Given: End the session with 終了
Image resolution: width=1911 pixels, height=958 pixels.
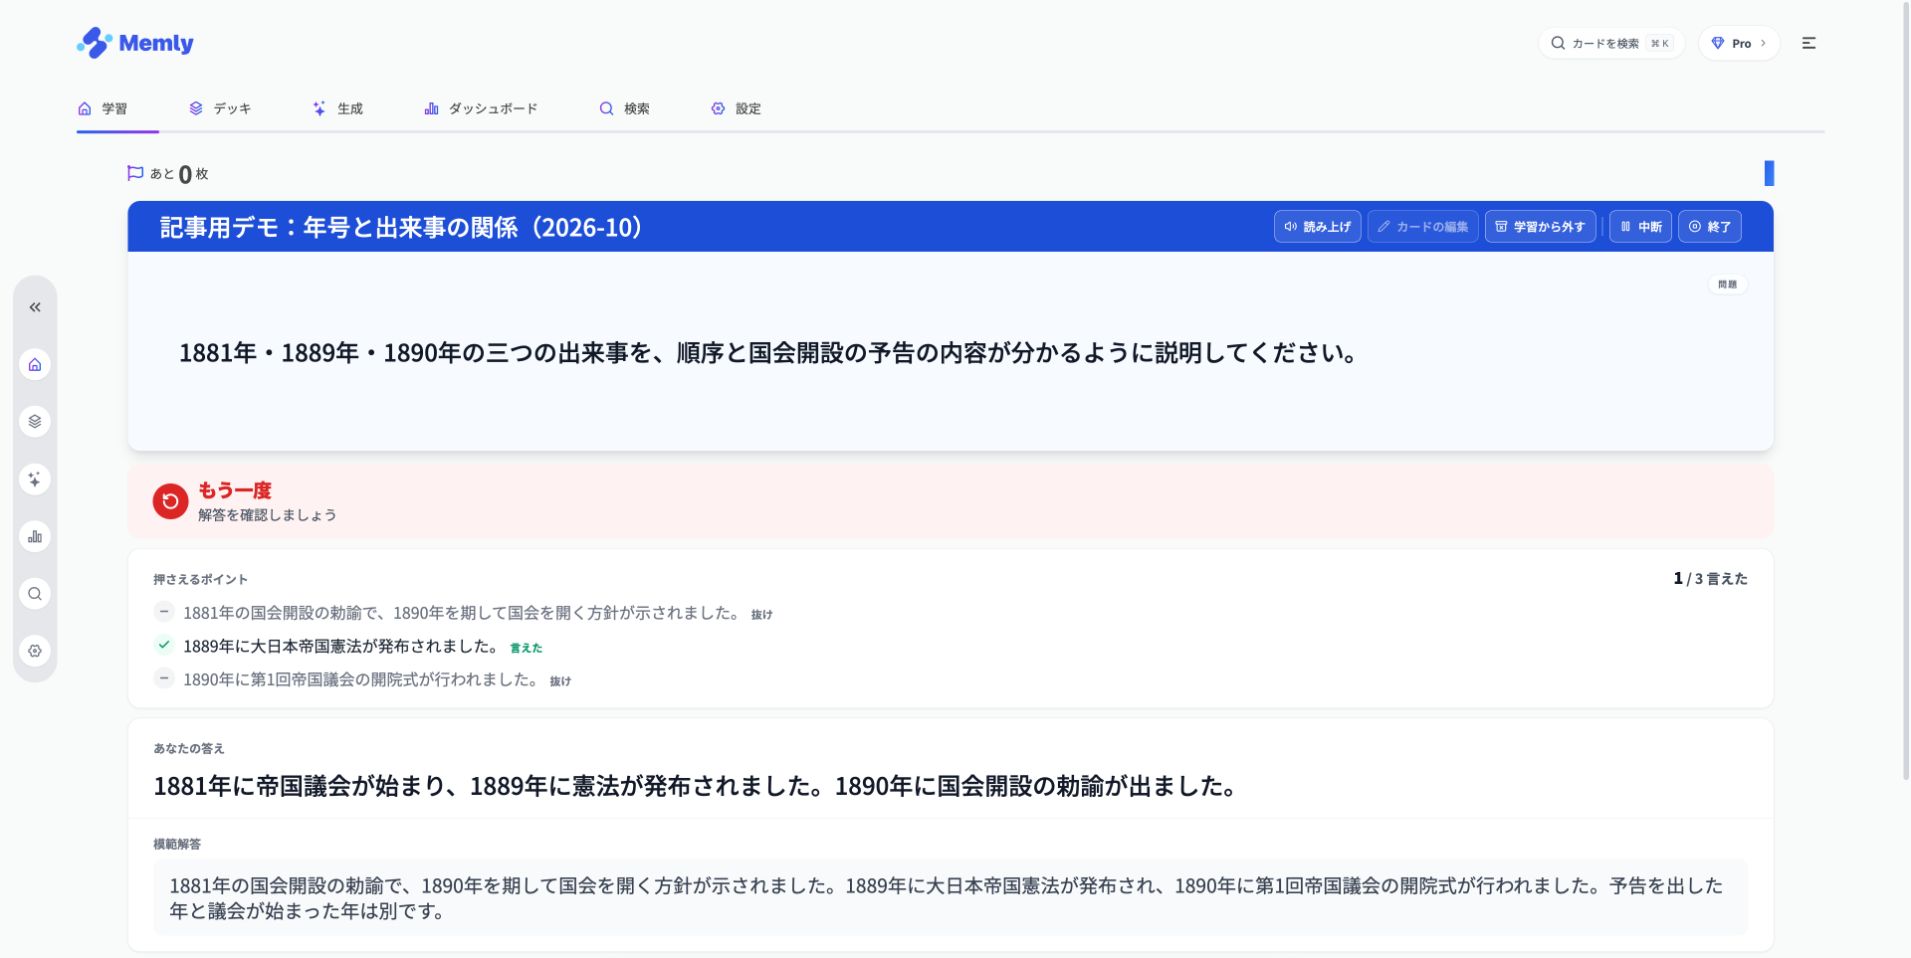Looking at the screenshot, I should (1710, 227).
